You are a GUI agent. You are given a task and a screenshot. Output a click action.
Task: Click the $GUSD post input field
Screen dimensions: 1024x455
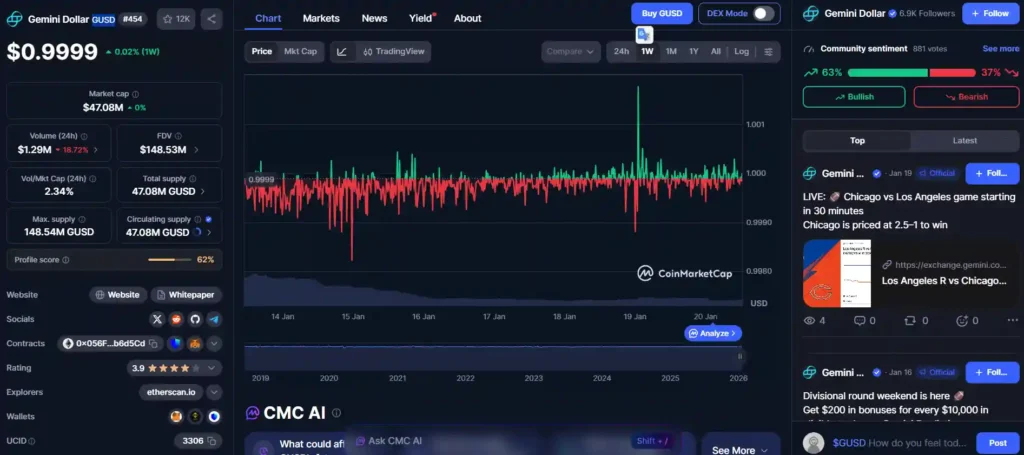click(901, 443)
